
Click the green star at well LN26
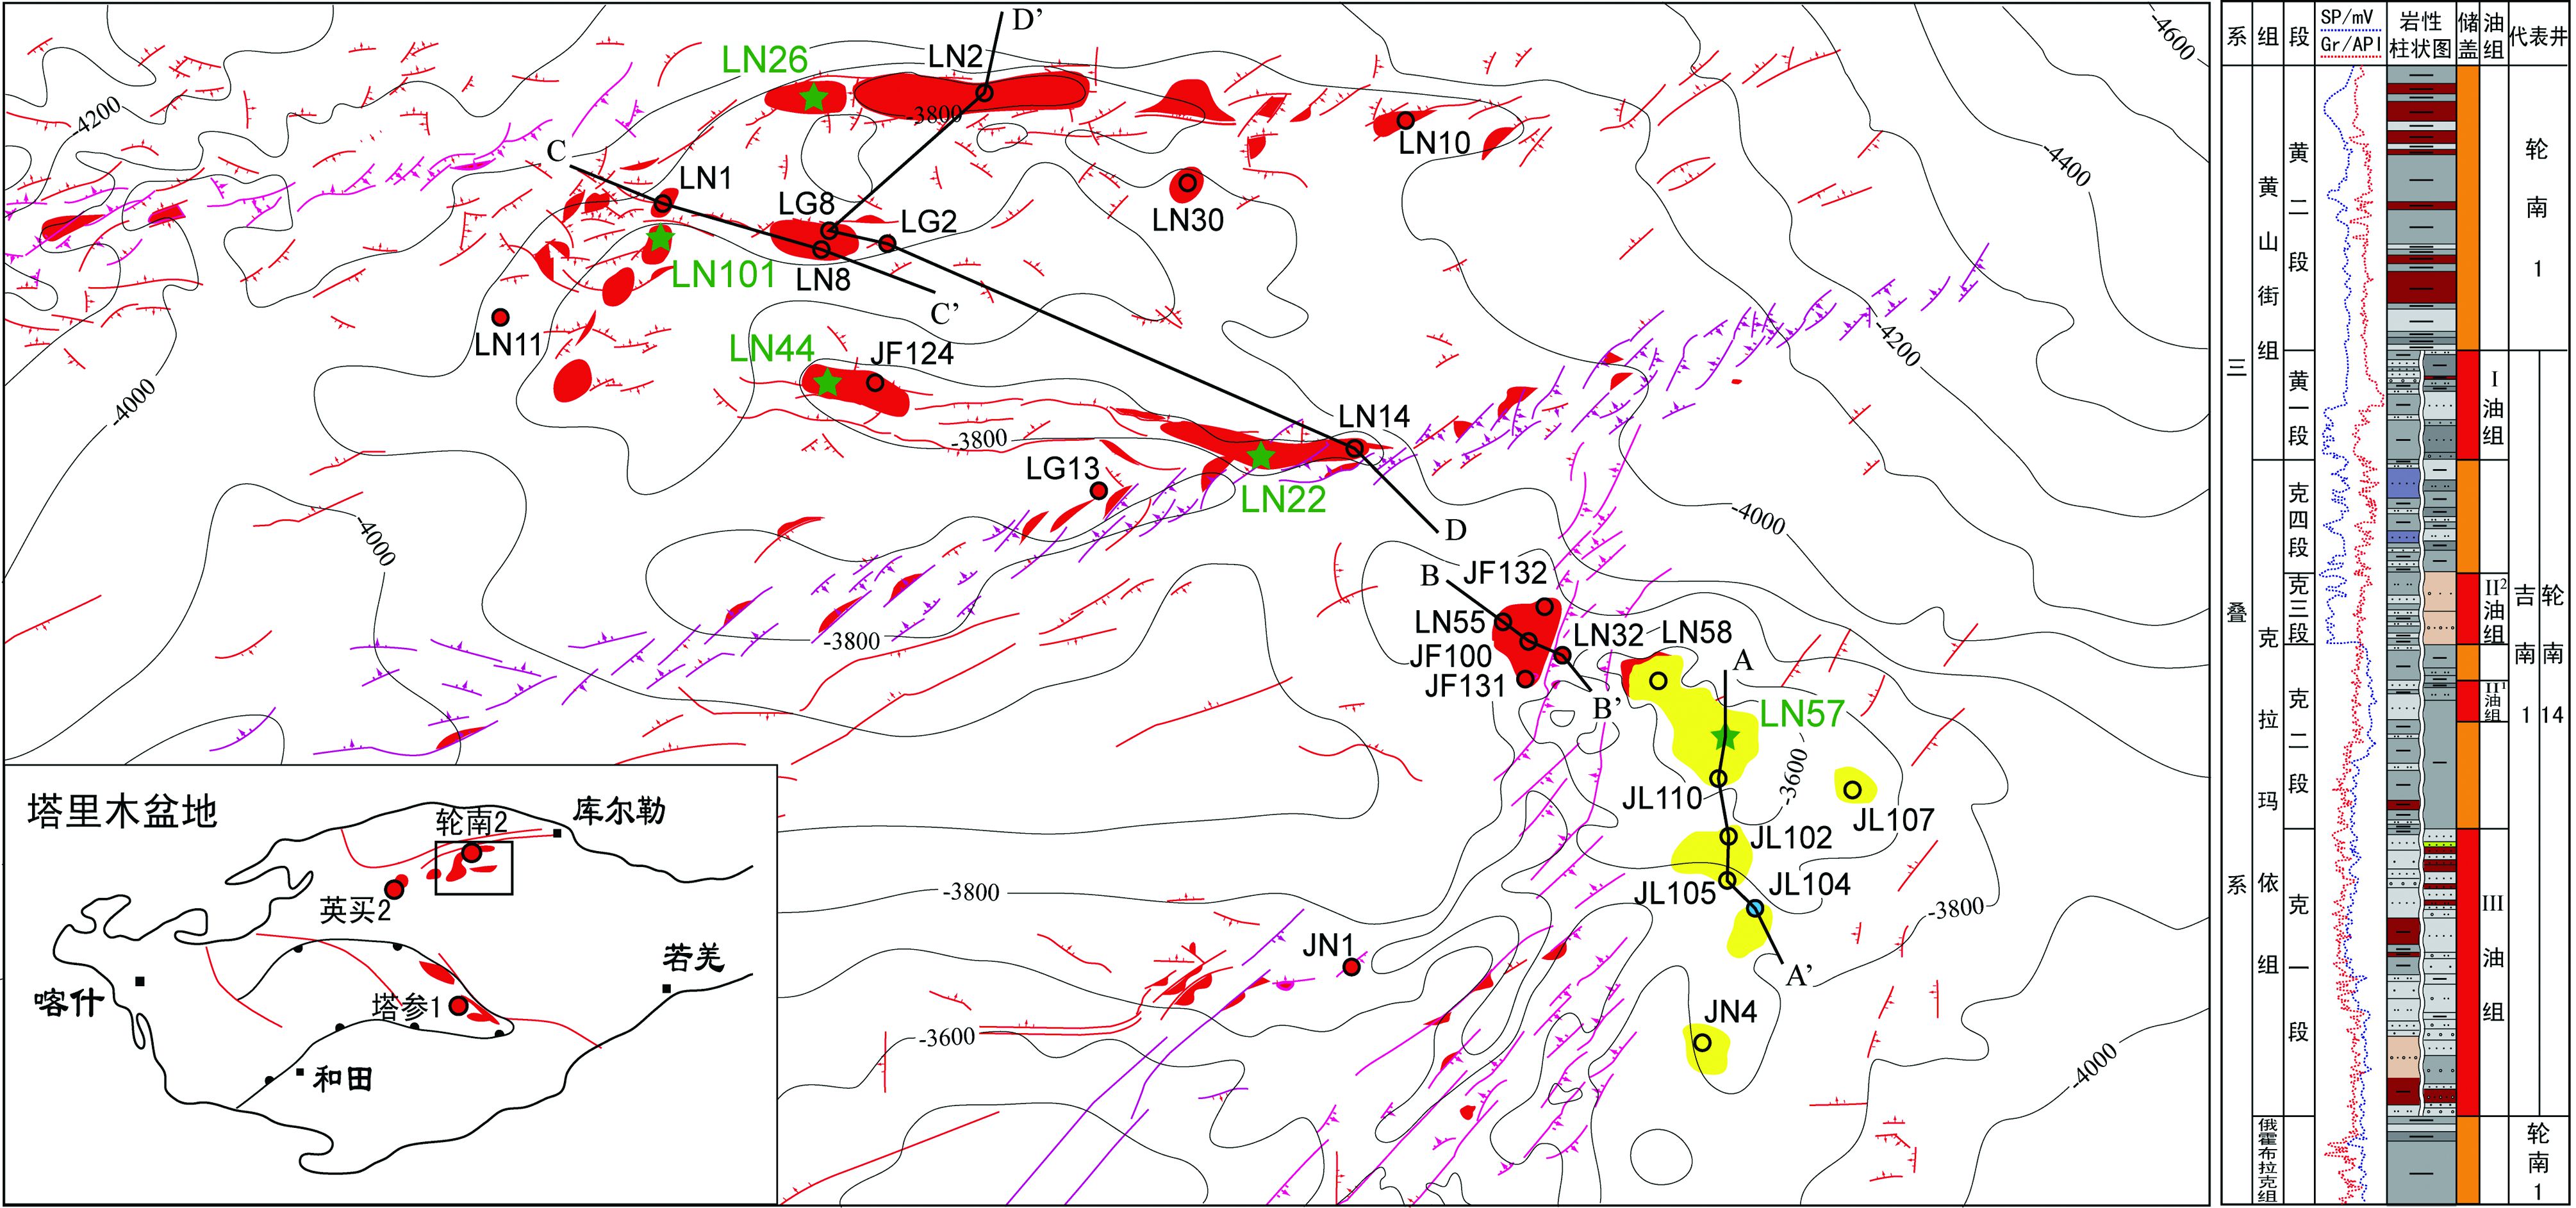(x=814, y=97)
